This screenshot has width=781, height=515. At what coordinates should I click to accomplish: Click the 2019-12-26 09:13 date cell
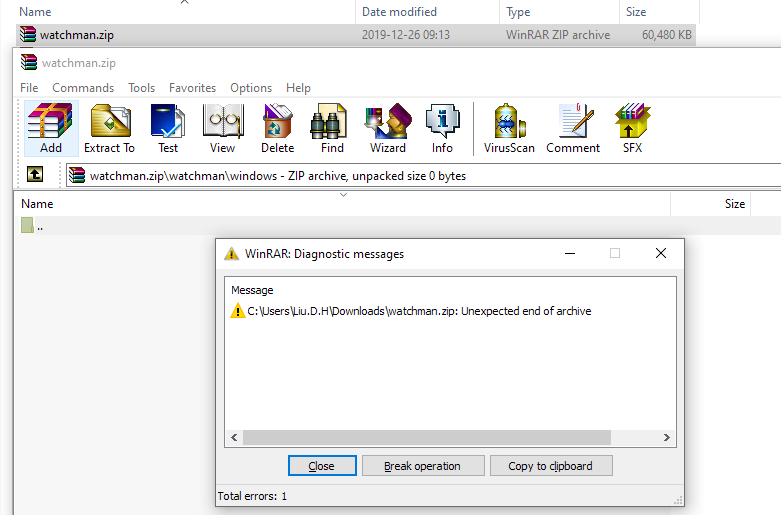(x=405, y=35)
